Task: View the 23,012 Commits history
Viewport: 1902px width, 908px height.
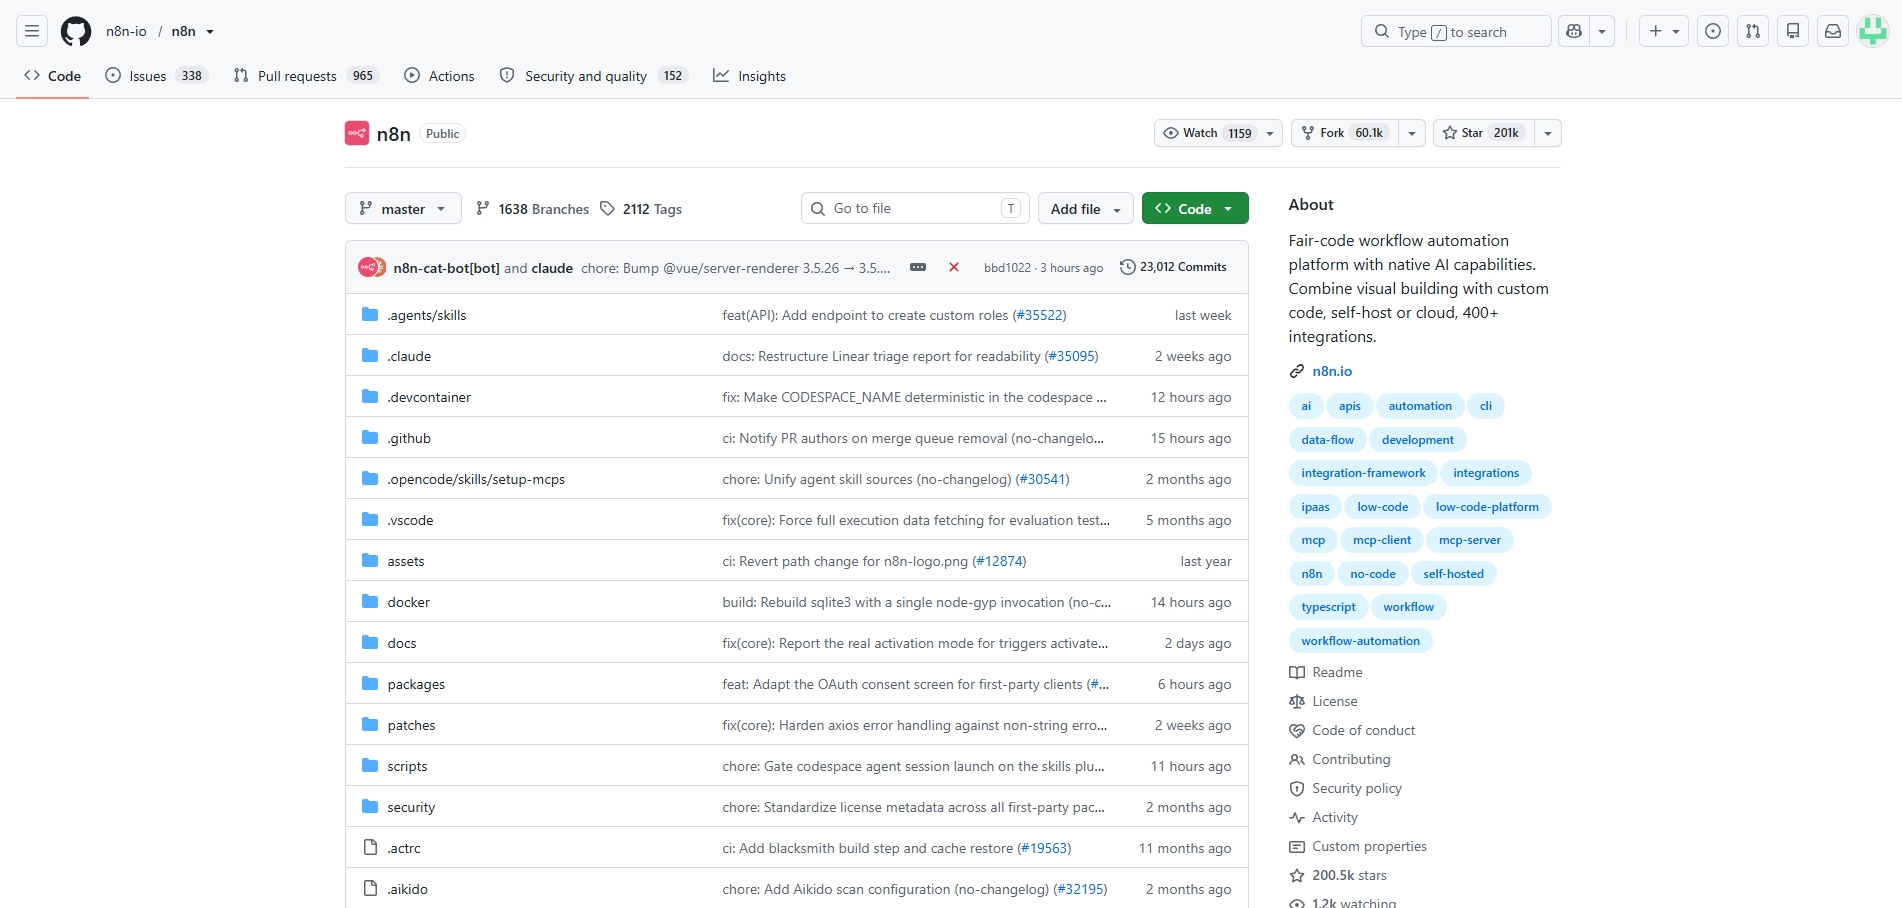Action: [x=1173, y=267]
